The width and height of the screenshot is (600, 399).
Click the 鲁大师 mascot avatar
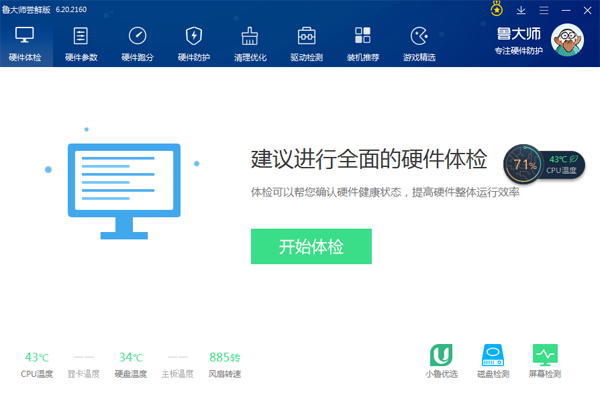(567, 40)
